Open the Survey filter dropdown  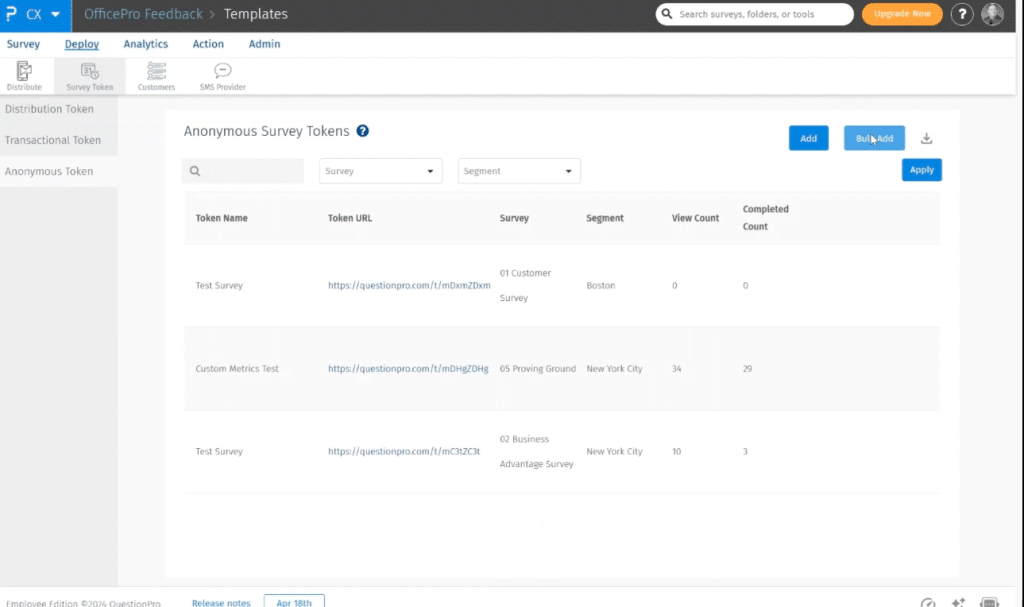[x=380, y=170]
